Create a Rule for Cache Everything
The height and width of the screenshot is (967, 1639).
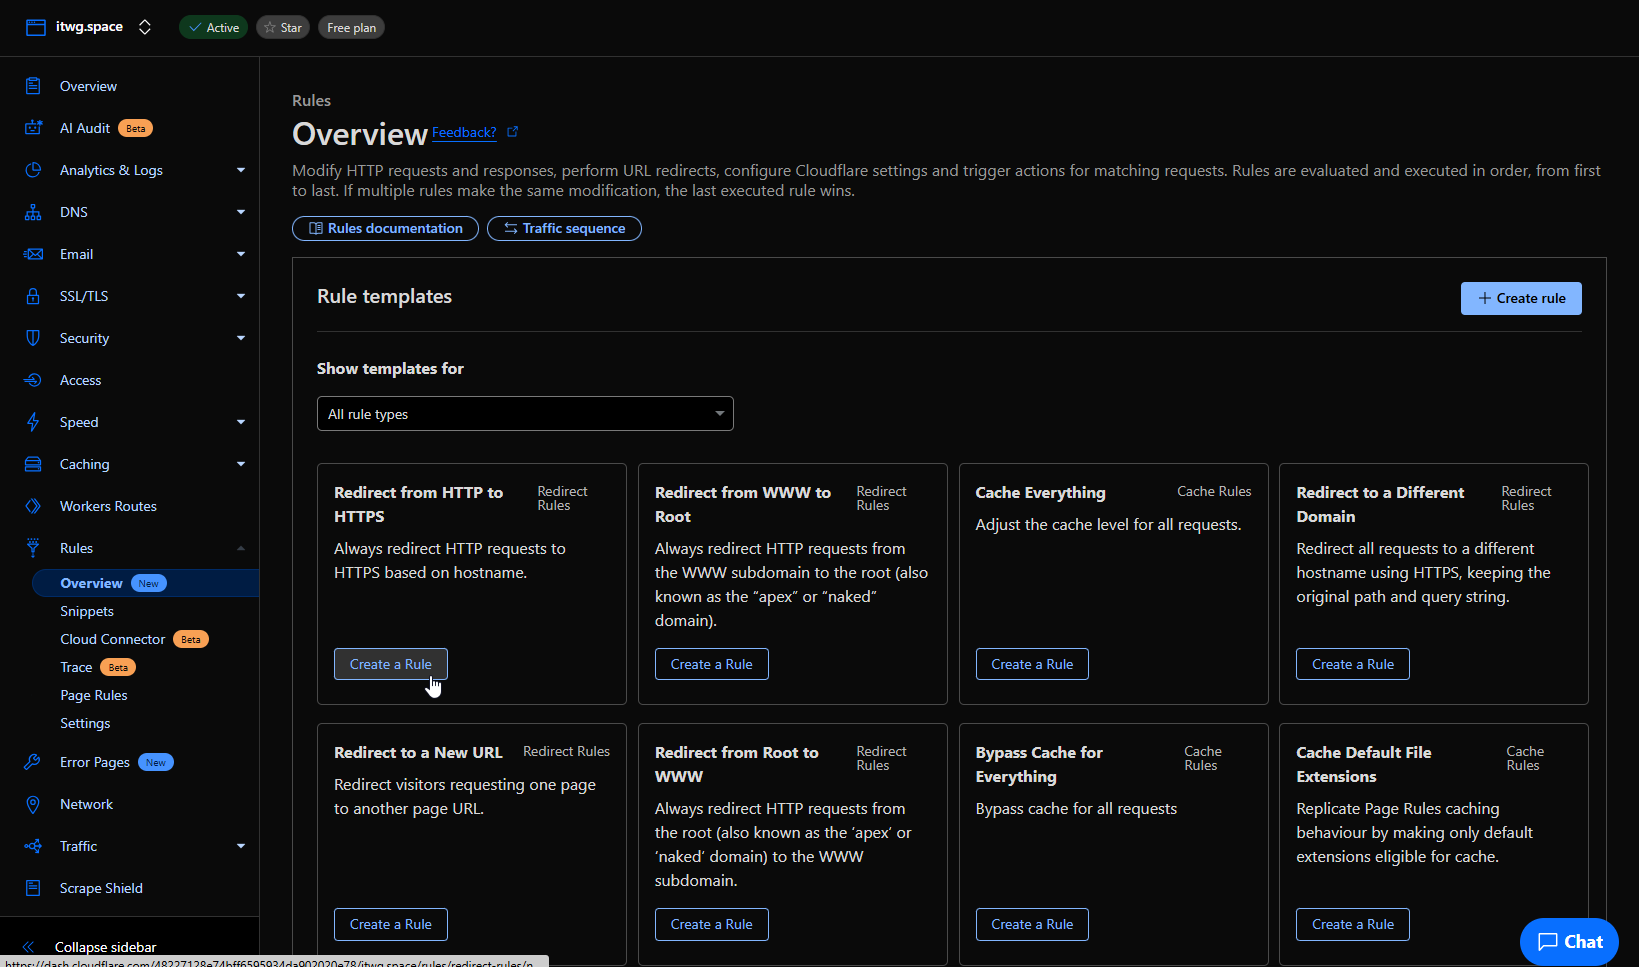(1032, 664)
